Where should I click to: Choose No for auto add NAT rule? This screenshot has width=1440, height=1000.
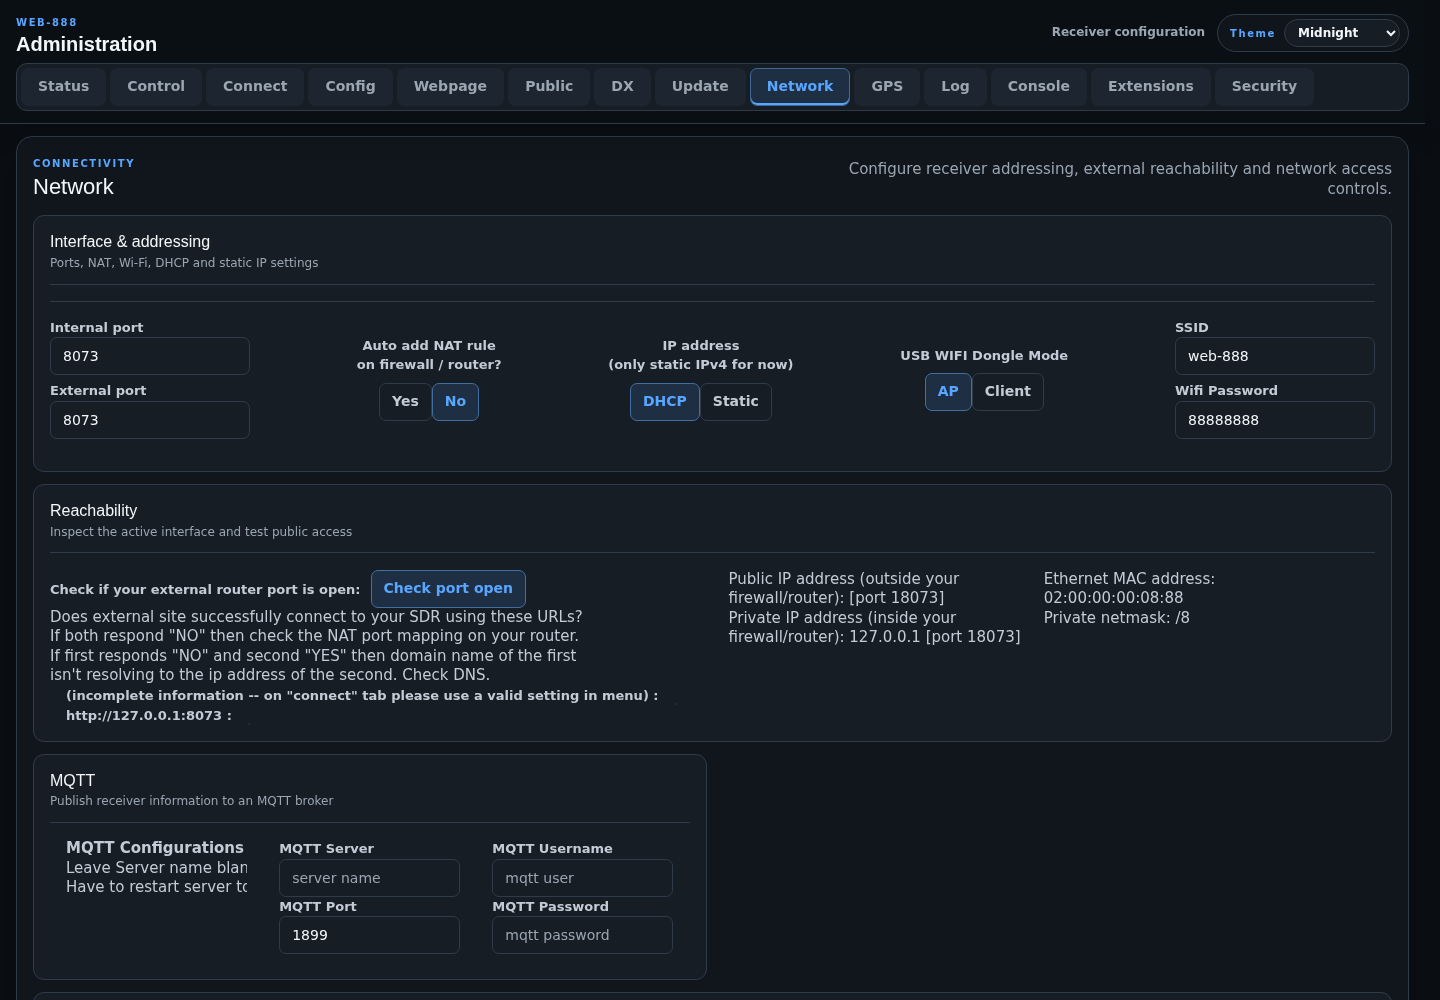(455, 402)
